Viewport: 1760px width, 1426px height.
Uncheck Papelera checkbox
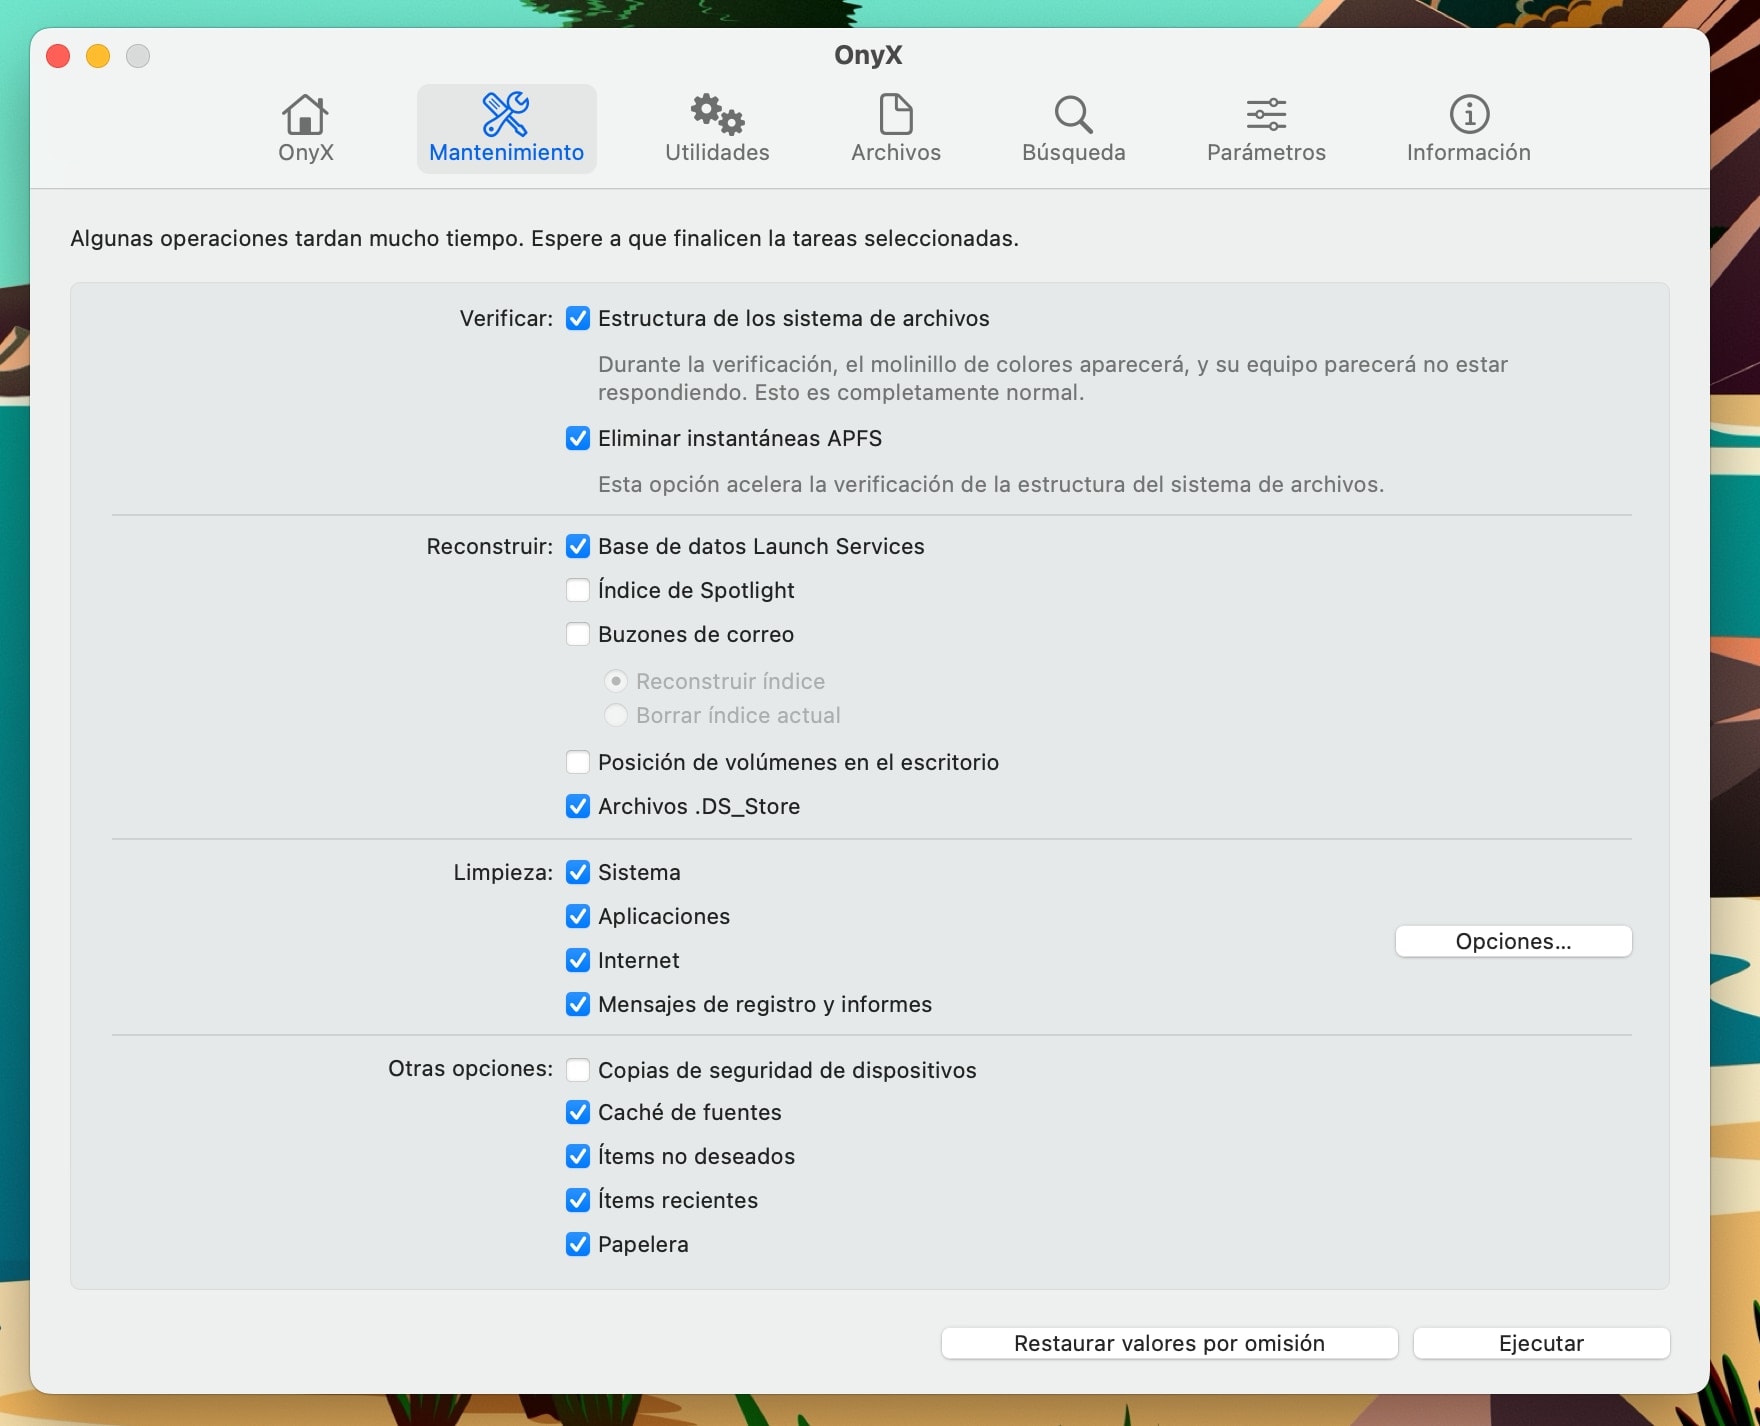(578, 1244)
